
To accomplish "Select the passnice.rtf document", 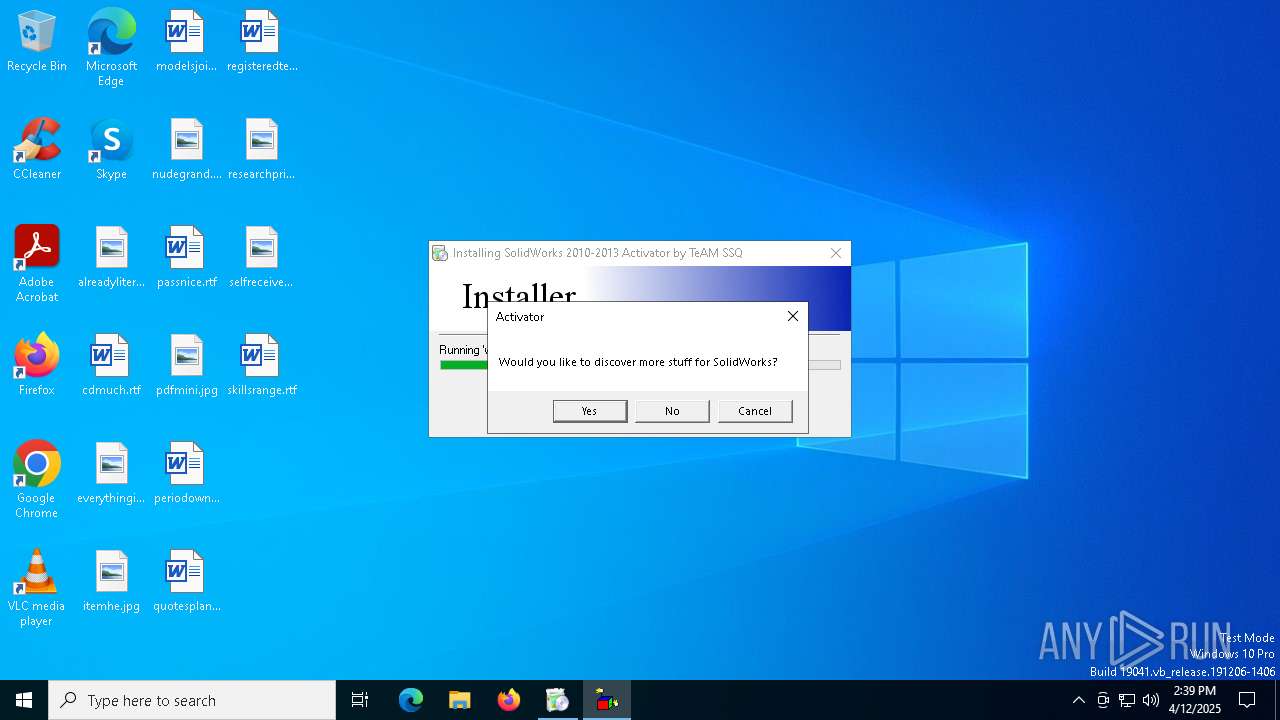I will pyautogui.click(x=187, y=258).
